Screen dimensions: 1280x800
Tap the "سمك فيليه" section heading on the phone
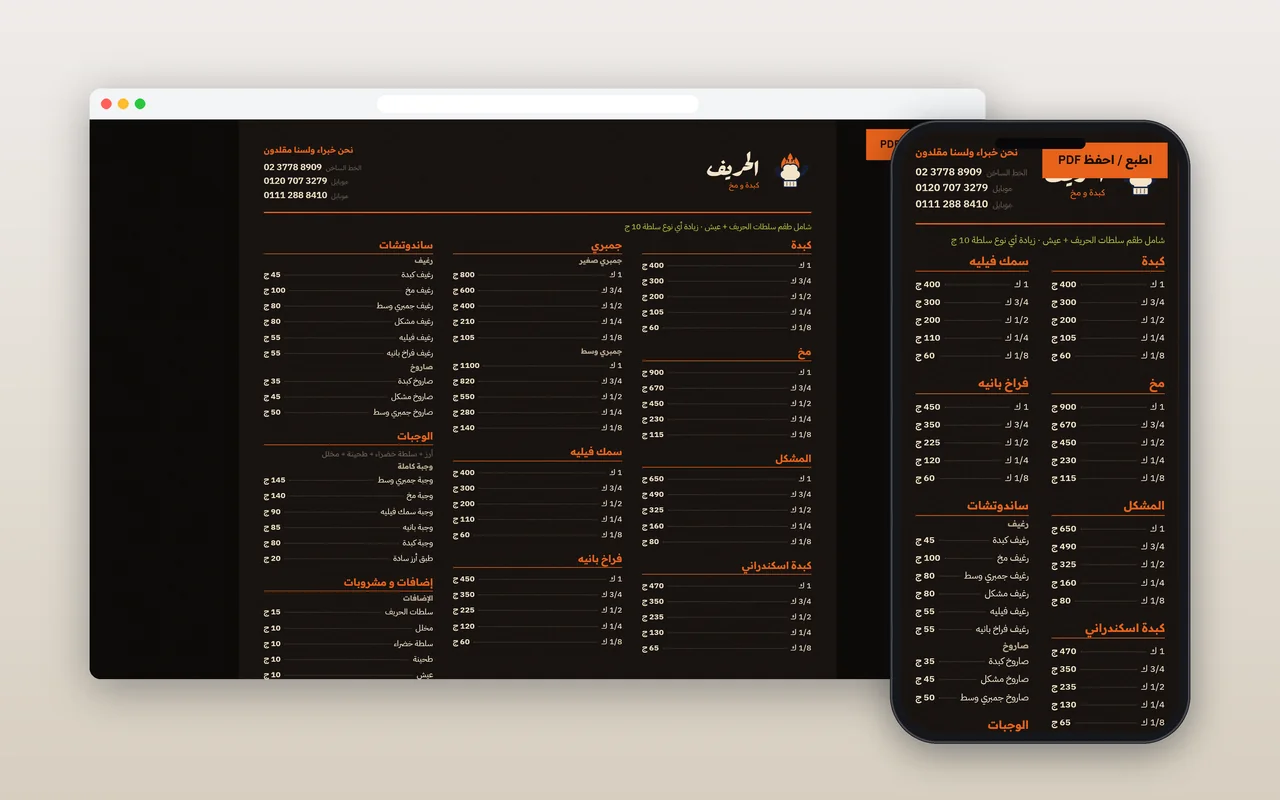click(x=998, y=262)
